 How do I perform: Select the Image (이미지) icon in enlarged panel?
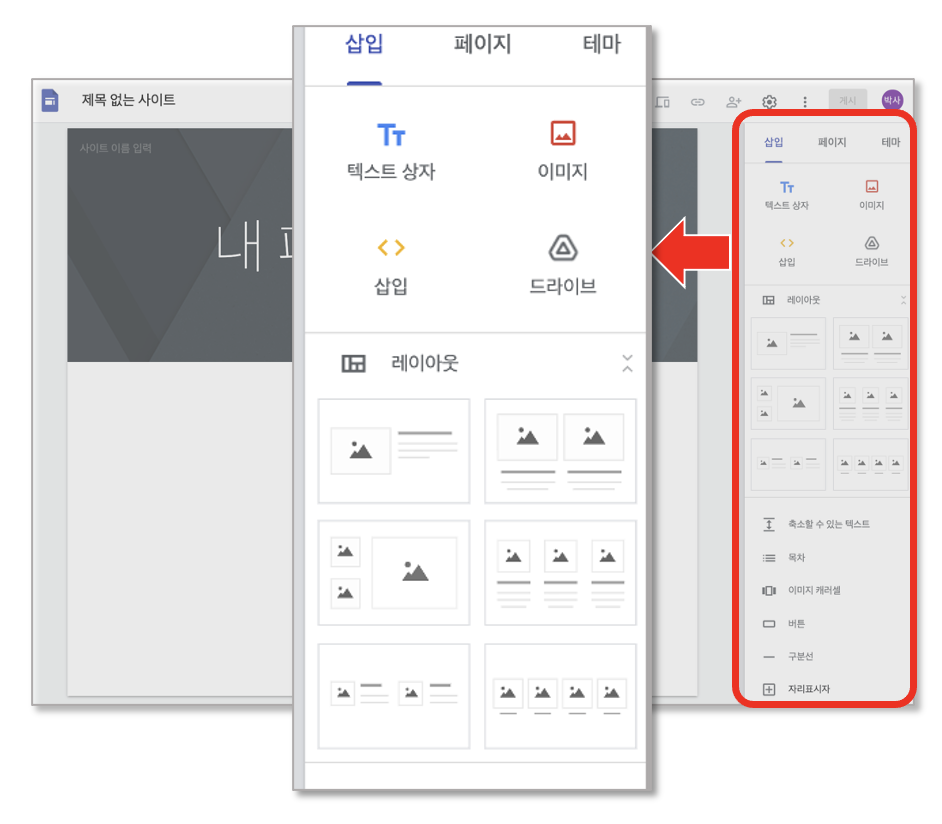[563, 133]
